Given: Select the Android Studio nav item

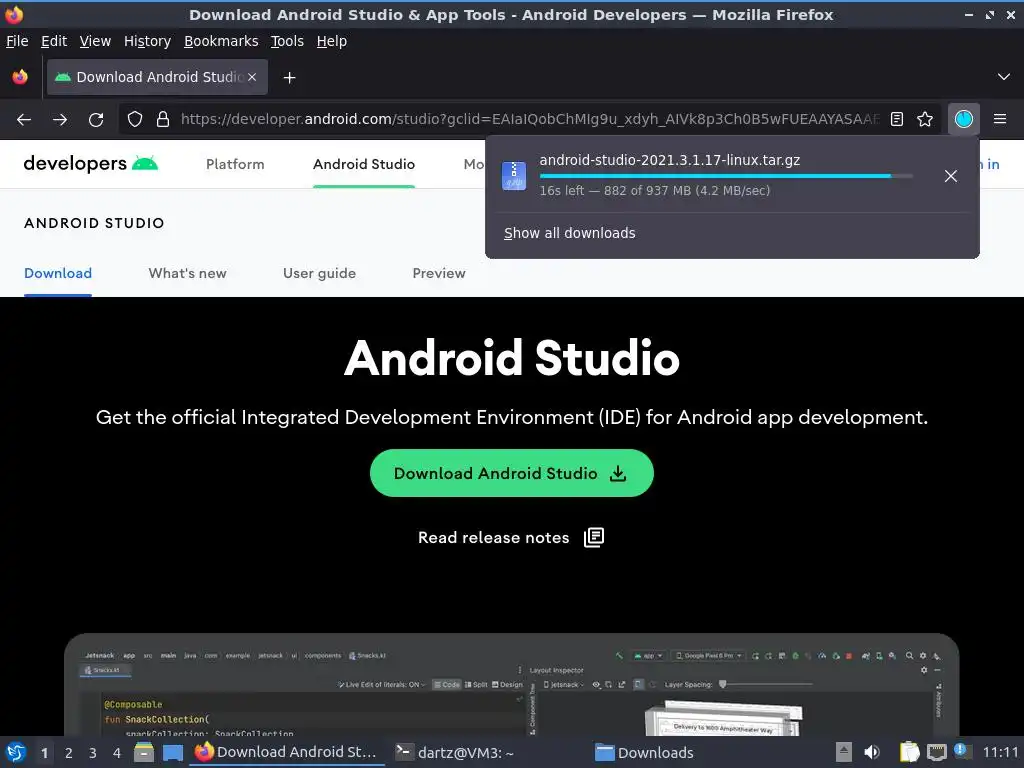Looking at the screenshot, I should (x=364, y=164).
